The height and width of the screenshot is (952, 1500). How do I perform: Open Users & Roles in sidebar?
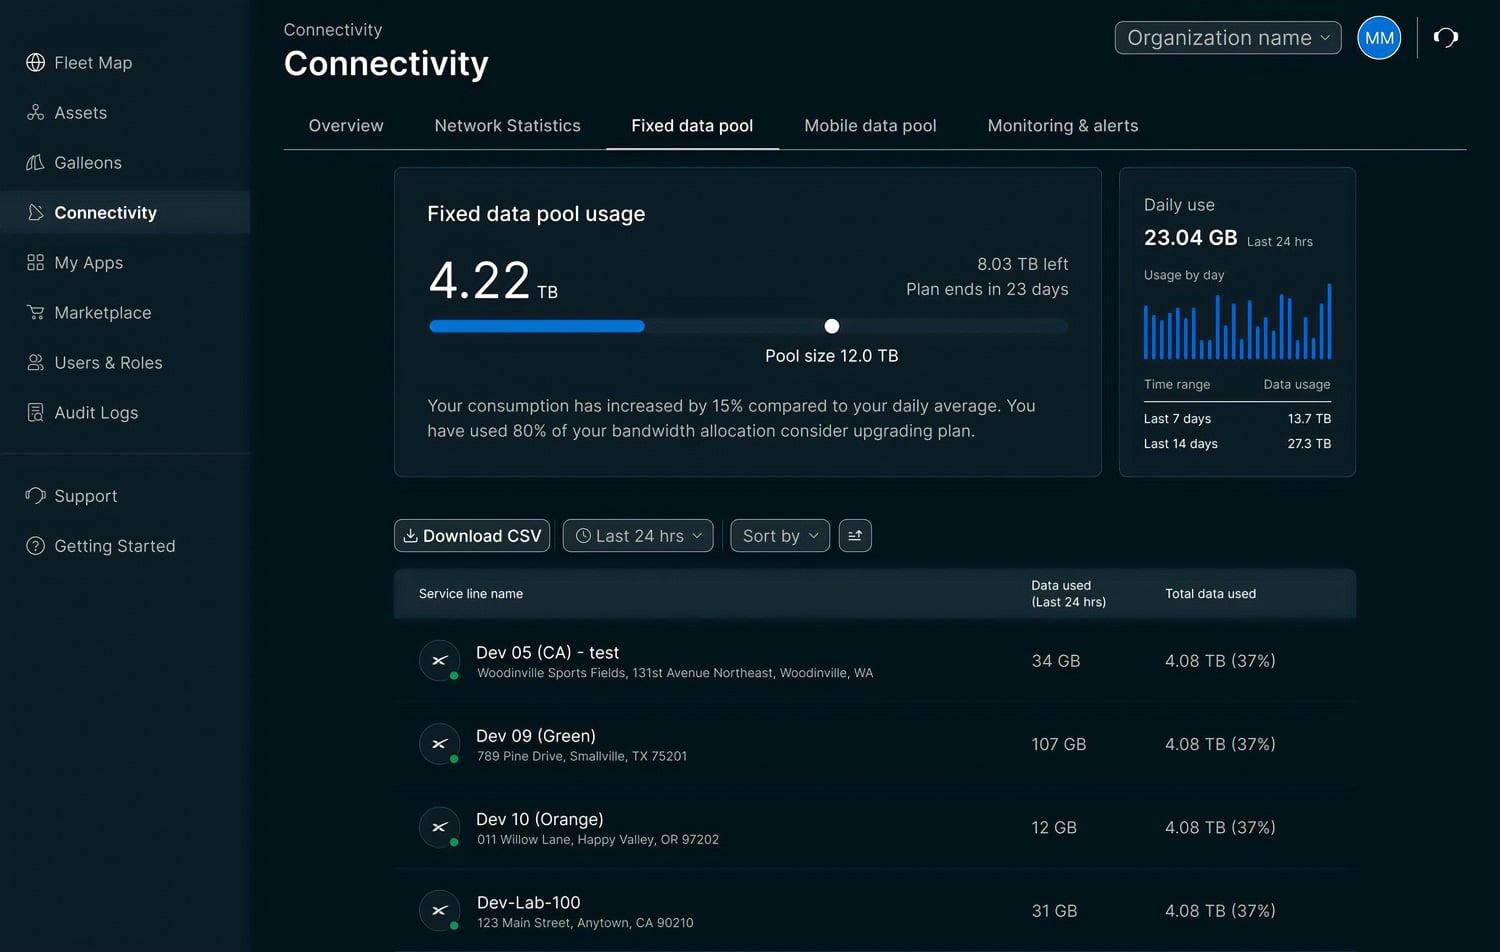[108, 363]
